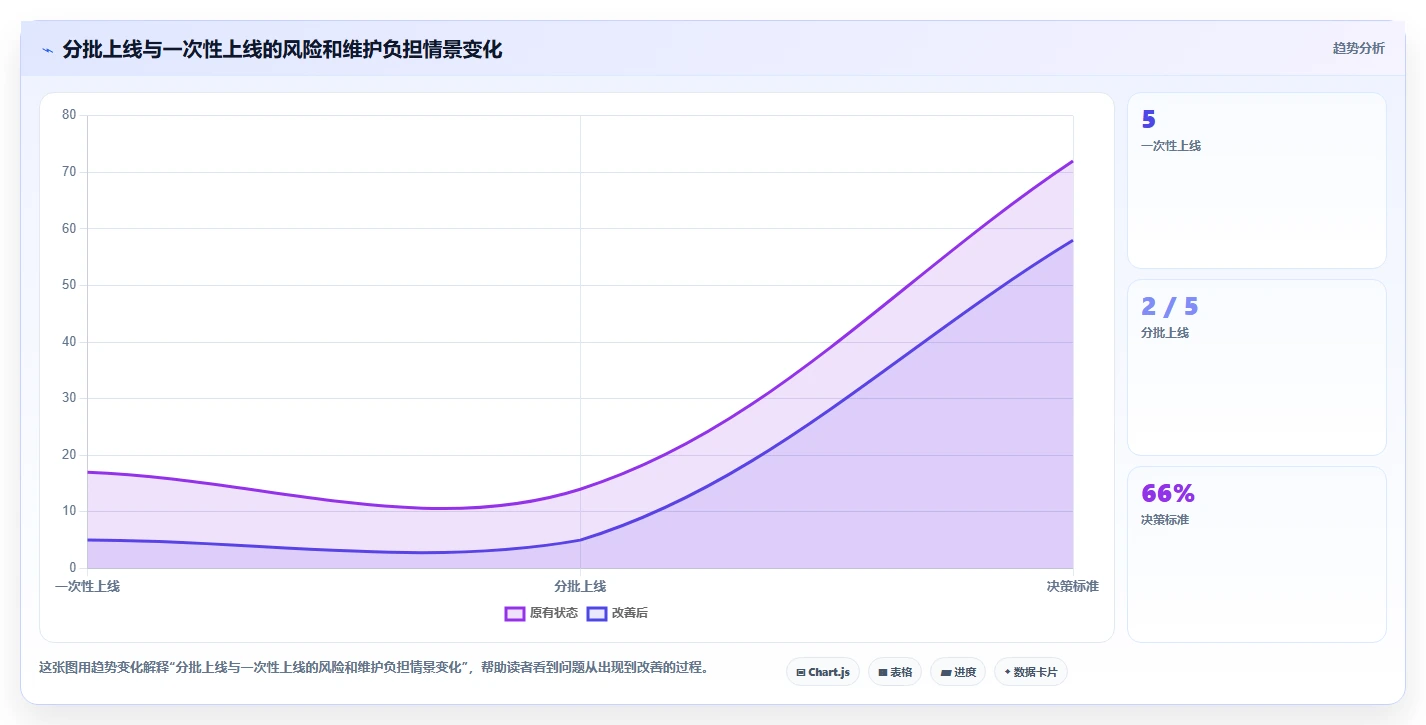The height and width of the screenshot is (725, 1426).
Task: Toggle the 改善后 legend swatch
Action: click(597, 613)
